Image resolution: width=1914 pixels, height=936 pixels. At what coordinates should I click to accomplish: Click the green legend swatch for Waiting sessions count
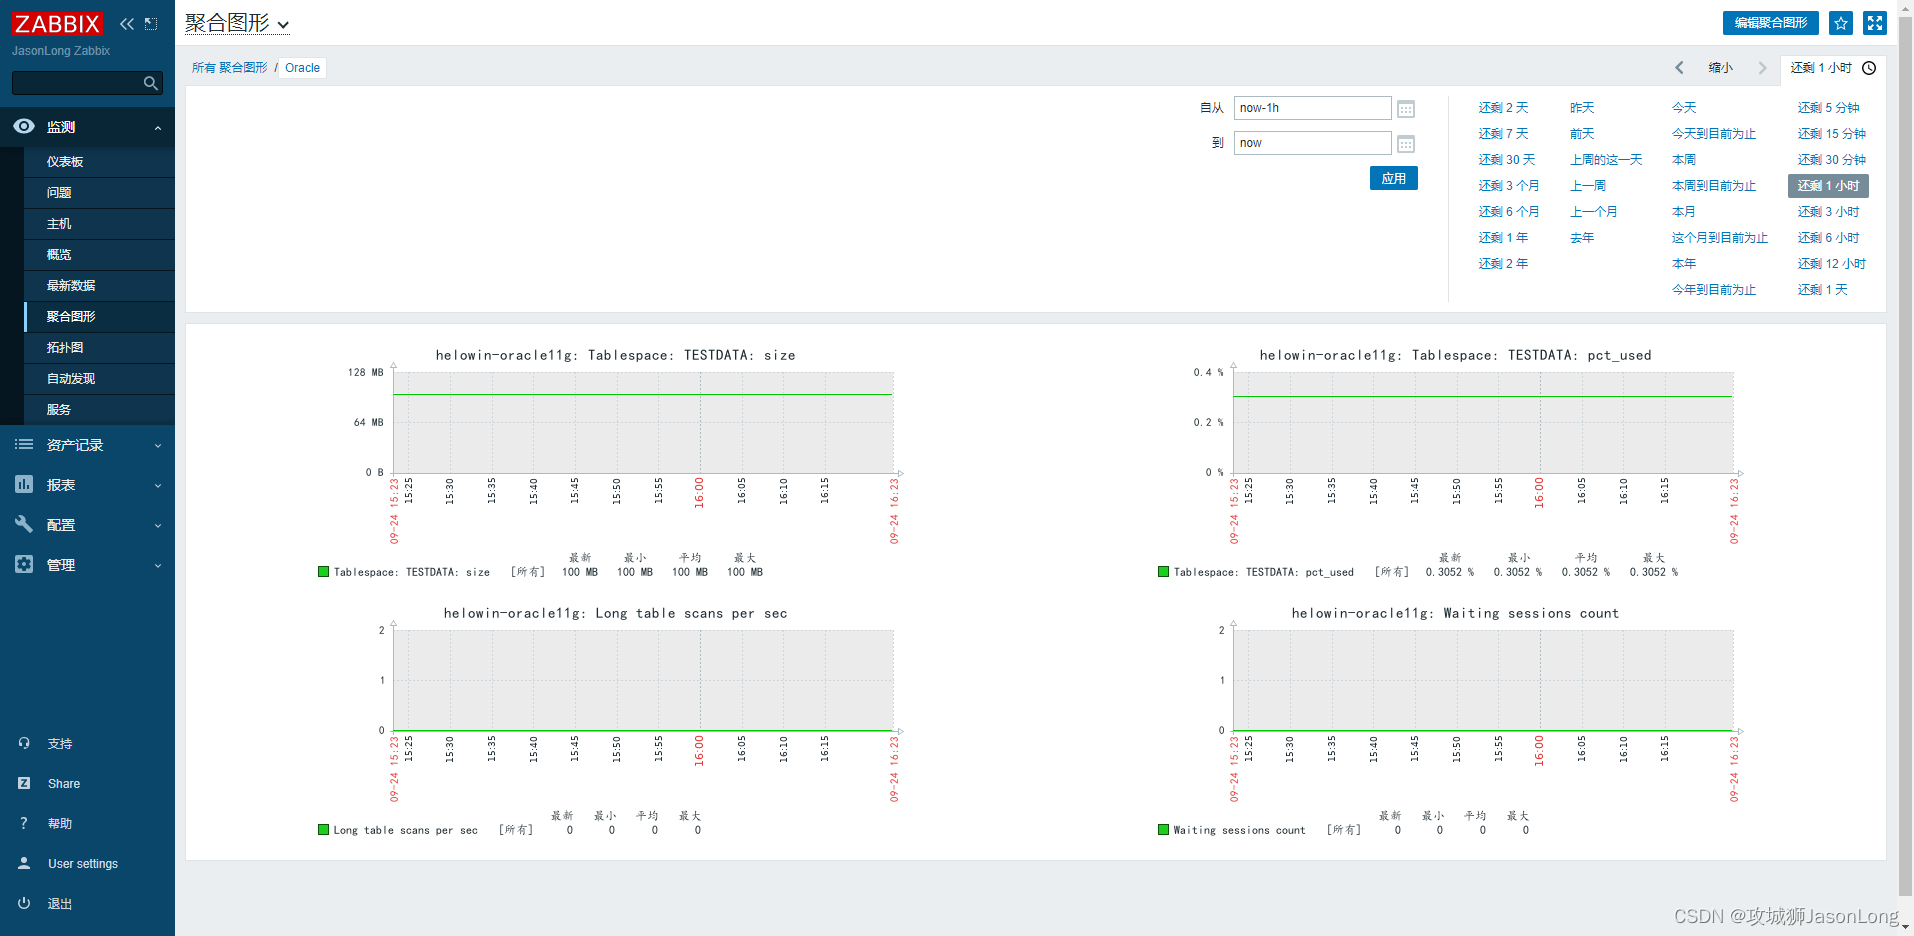[1163, 829]
